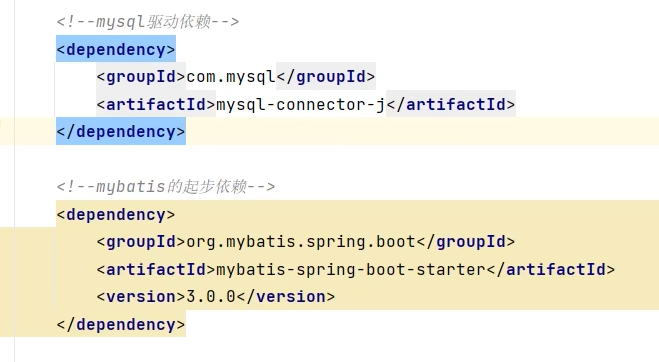Click the mysql driver dependency comment
This screenshot has height=362, width=659.
point(148,21)
